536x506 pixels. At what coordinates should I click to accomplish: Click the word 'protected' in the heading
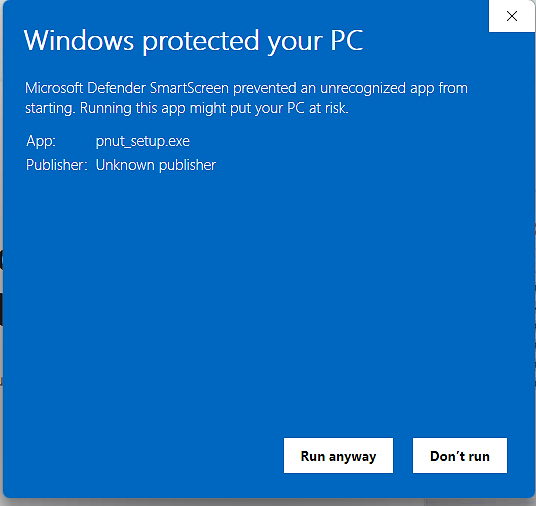coord(201,42)
